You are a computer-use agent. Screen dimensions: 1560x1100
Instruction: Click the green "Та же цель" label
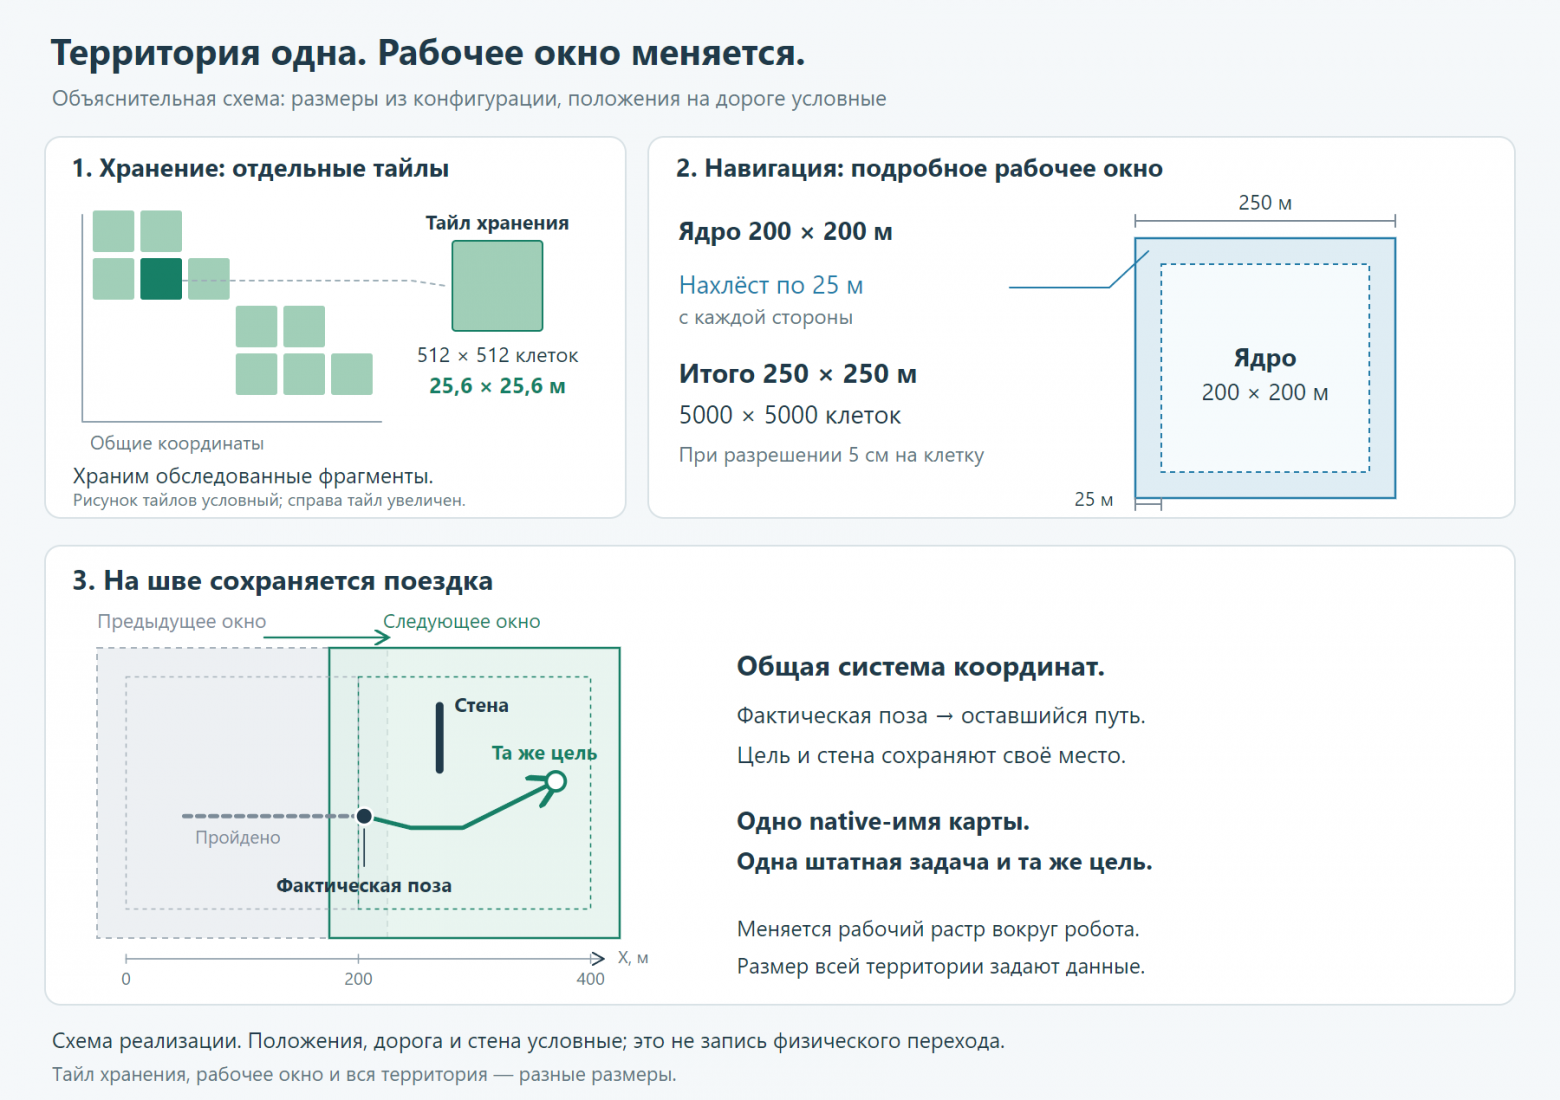pos(544,753)
